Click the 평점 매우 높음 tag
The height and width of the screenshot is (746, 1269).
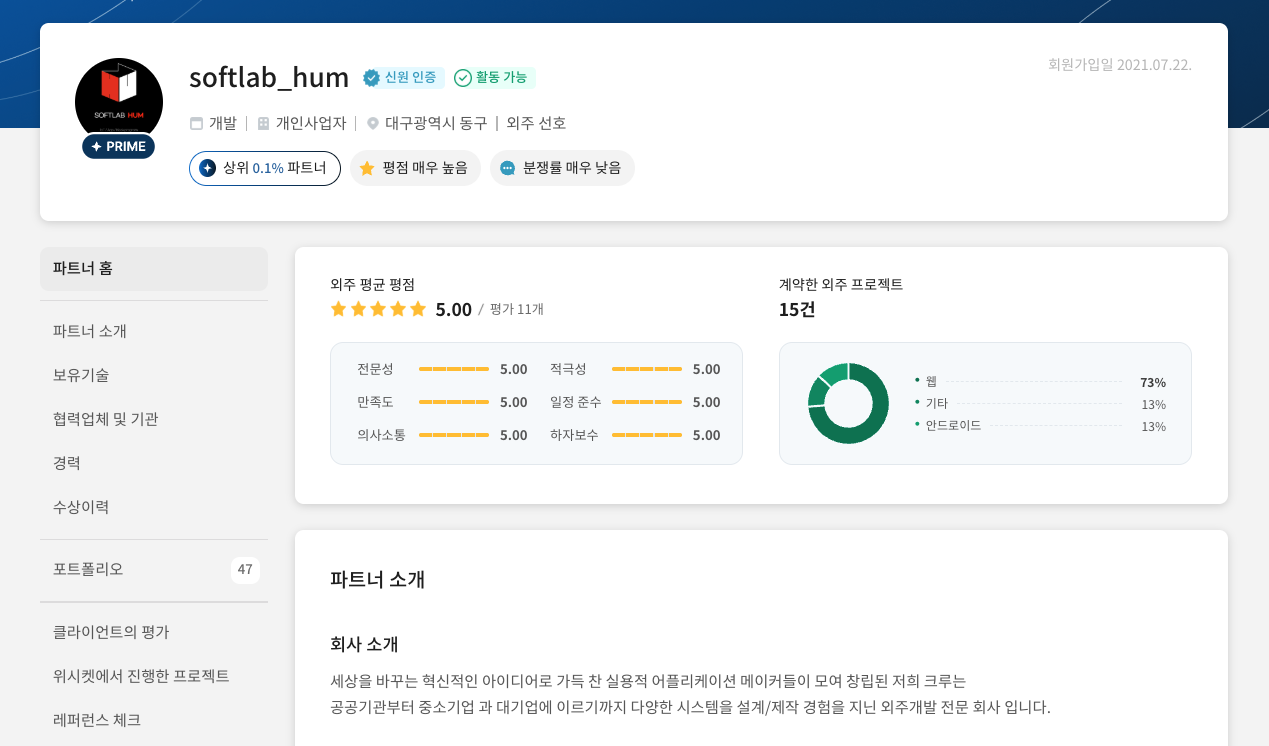(415, 168)
